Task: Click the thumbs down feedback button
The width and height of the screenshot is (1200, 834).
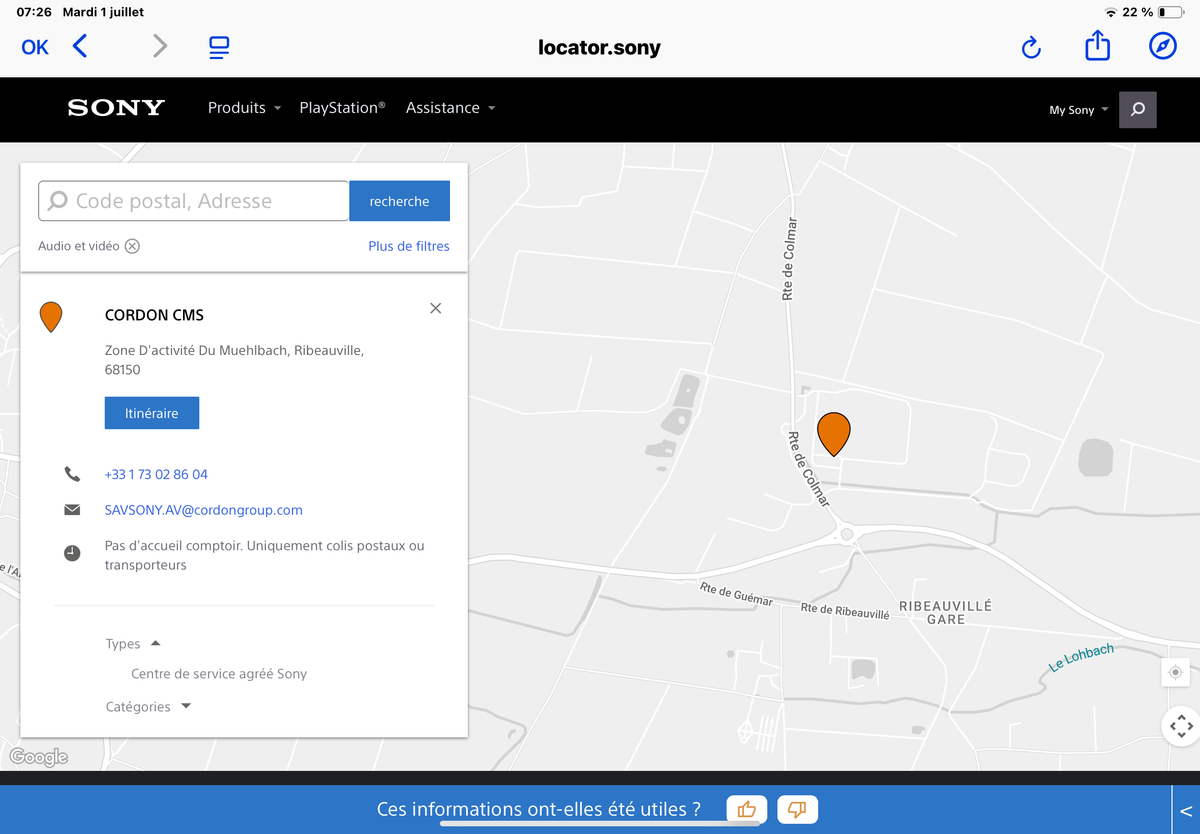Action: tap(797, 809)
